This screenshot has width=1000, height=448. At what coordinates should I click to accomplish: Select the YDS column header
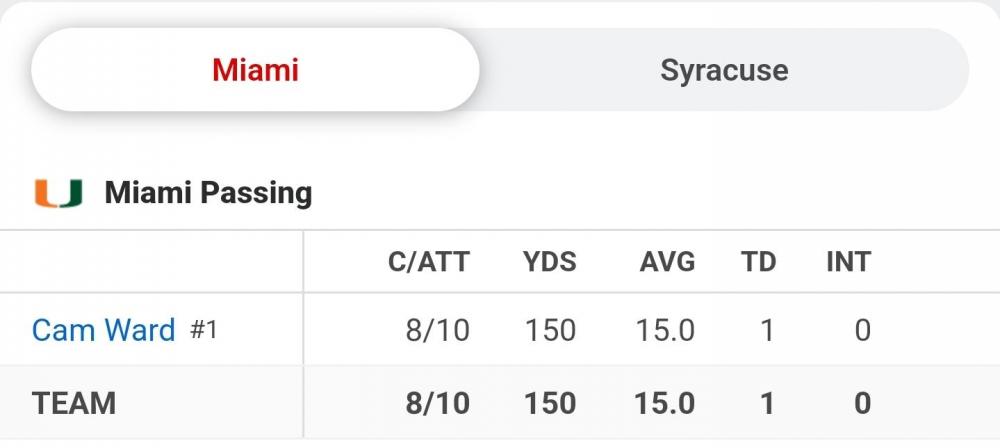click(550, 262)
